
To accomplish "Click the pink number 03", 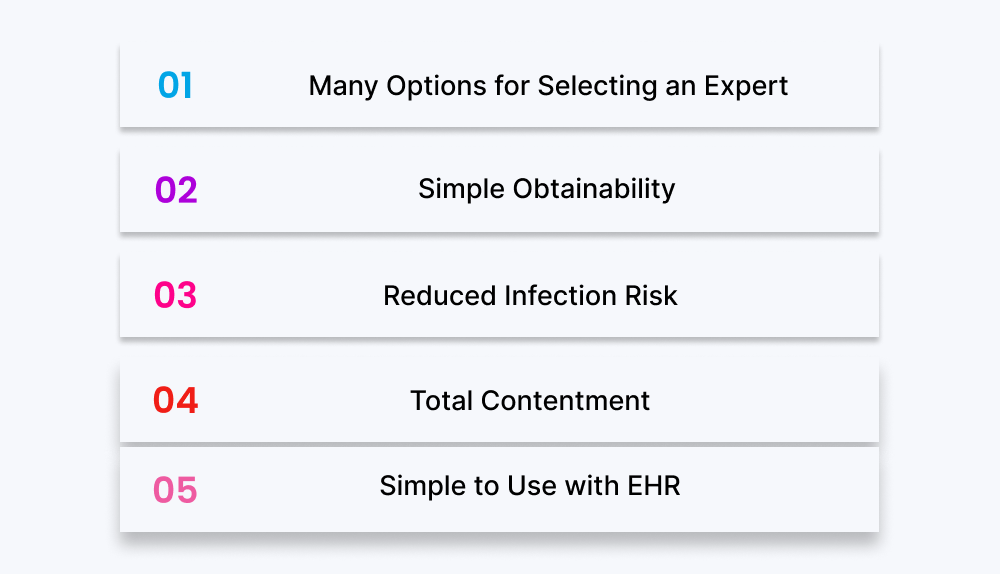I will point(175,296).
